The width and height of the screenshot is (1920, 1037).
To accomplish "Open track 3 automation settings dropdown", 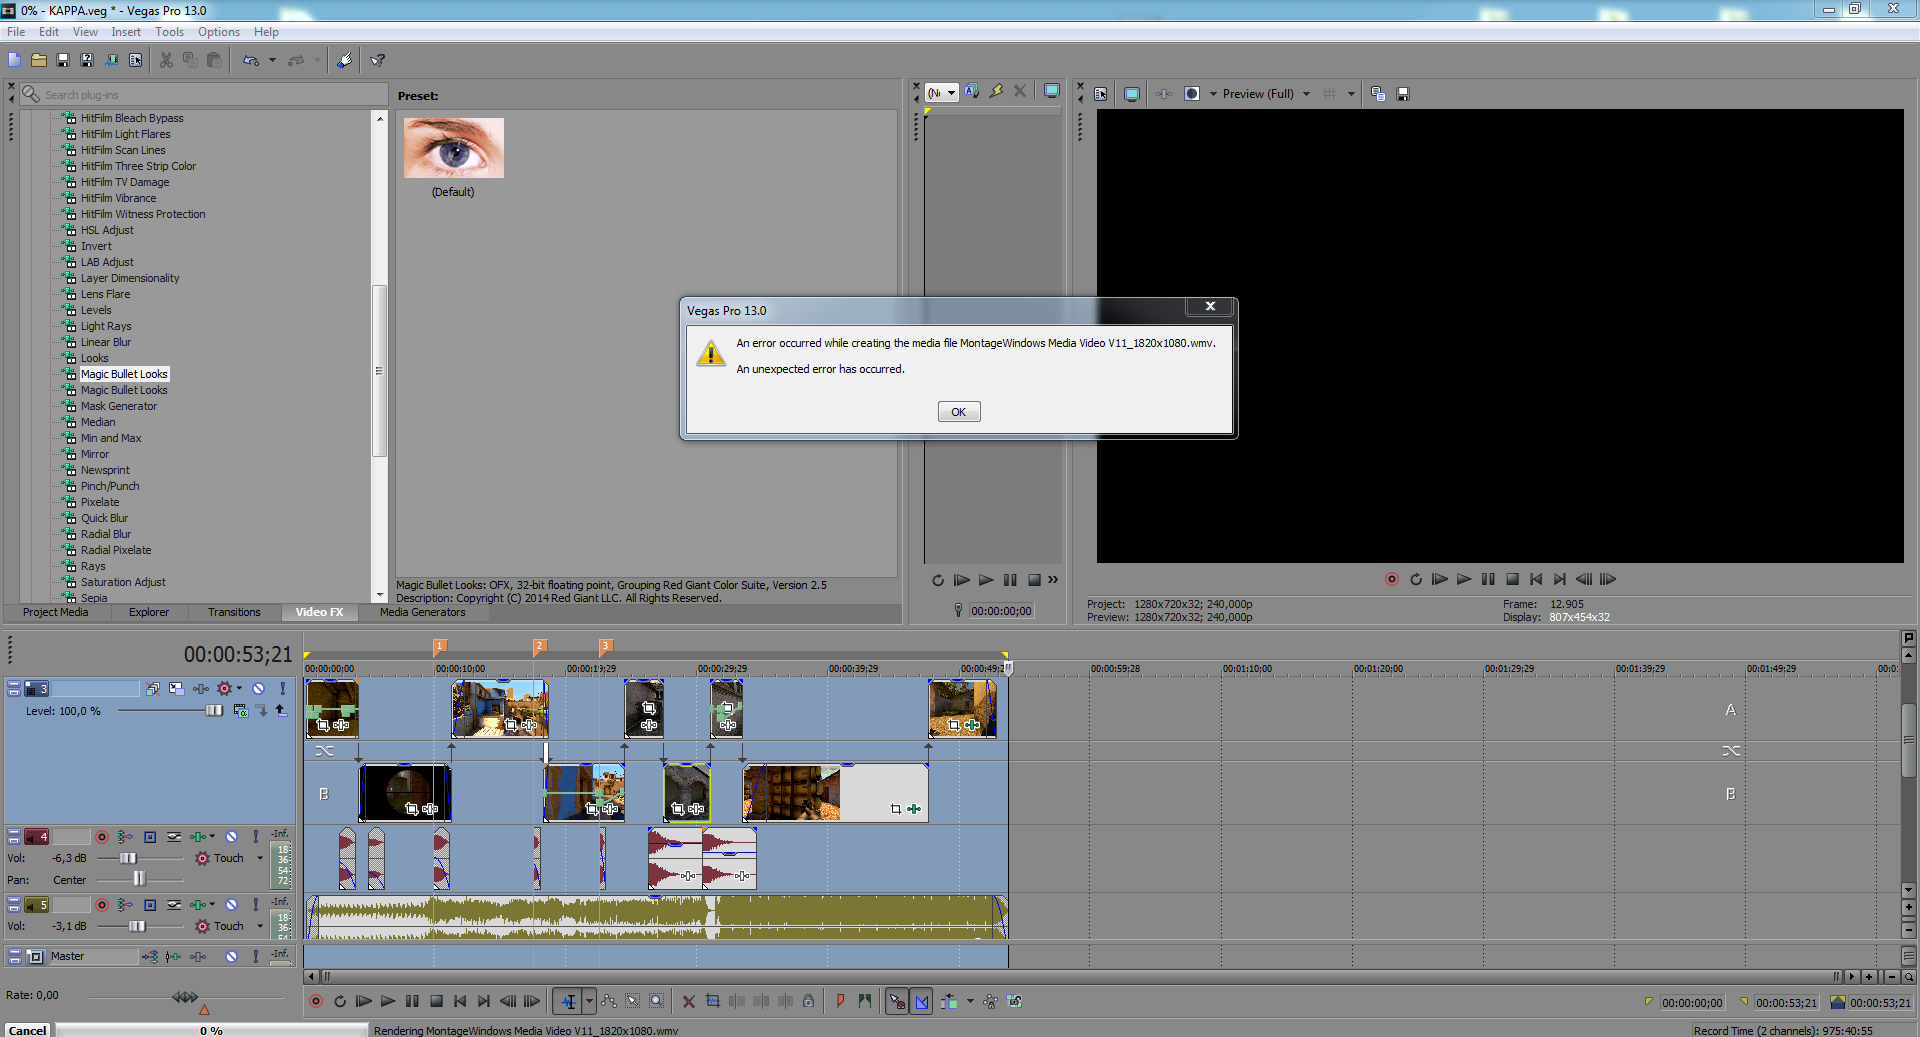I will click(239, 689).
